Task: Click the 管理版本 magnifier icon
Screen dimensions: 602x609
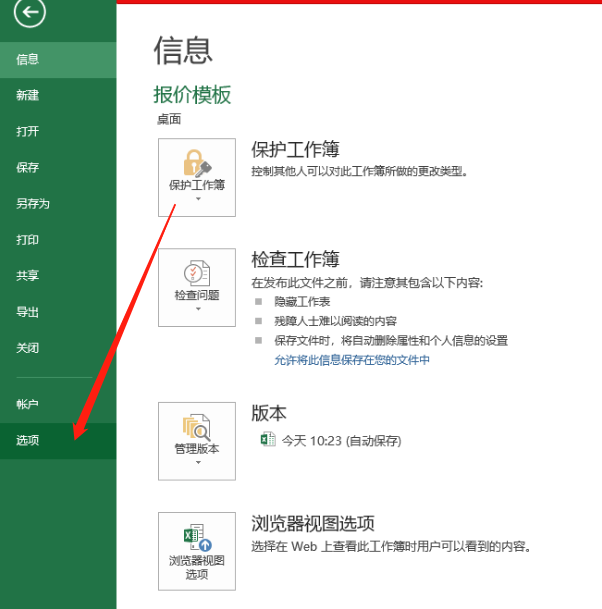Action: coord(196,426)
